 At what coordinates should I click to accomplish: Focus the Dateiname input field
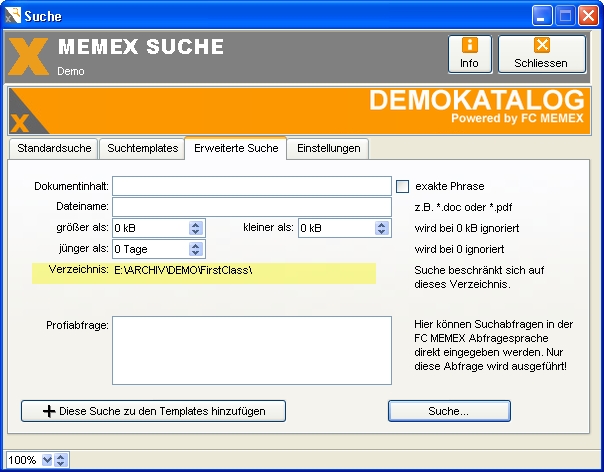click(x=251, y=207)
